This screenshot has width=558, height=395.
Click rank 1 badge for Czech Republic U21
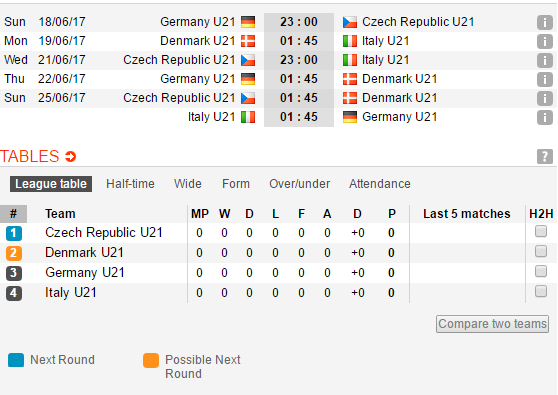pyautogui.click(x=14, y=233)
